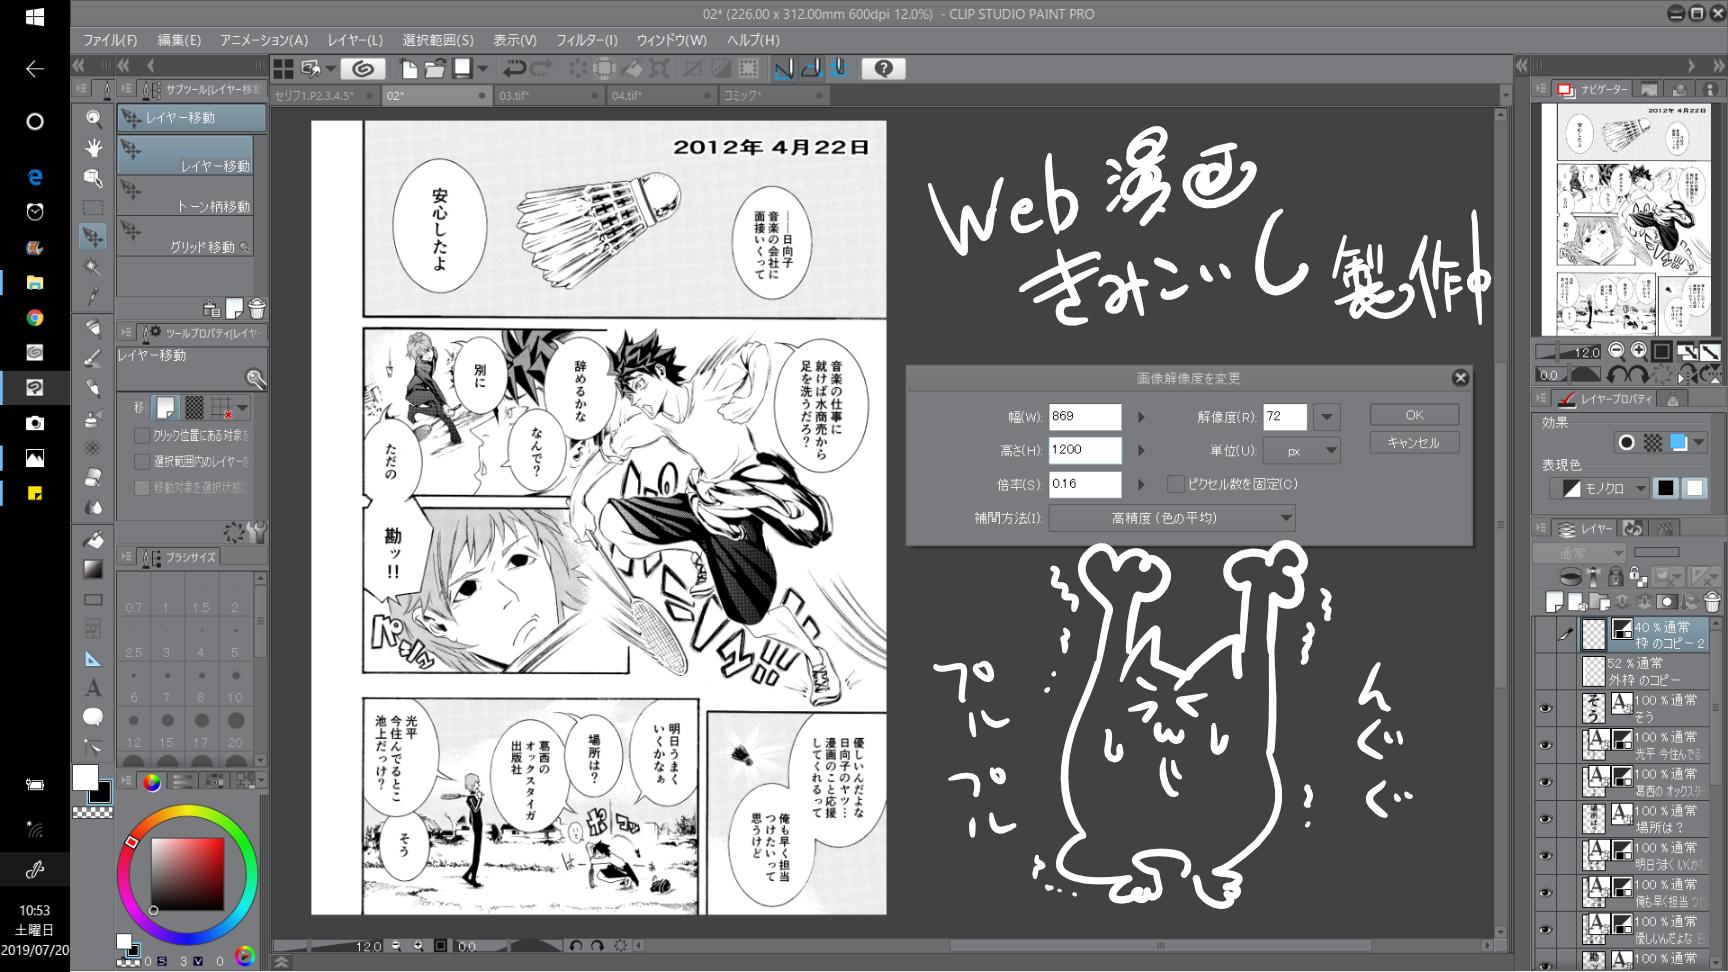Viewport: 1728px width, 972px height.
Task: Switch to the コミック document tab
Action: pyautogui.click(x=774, y=96)
